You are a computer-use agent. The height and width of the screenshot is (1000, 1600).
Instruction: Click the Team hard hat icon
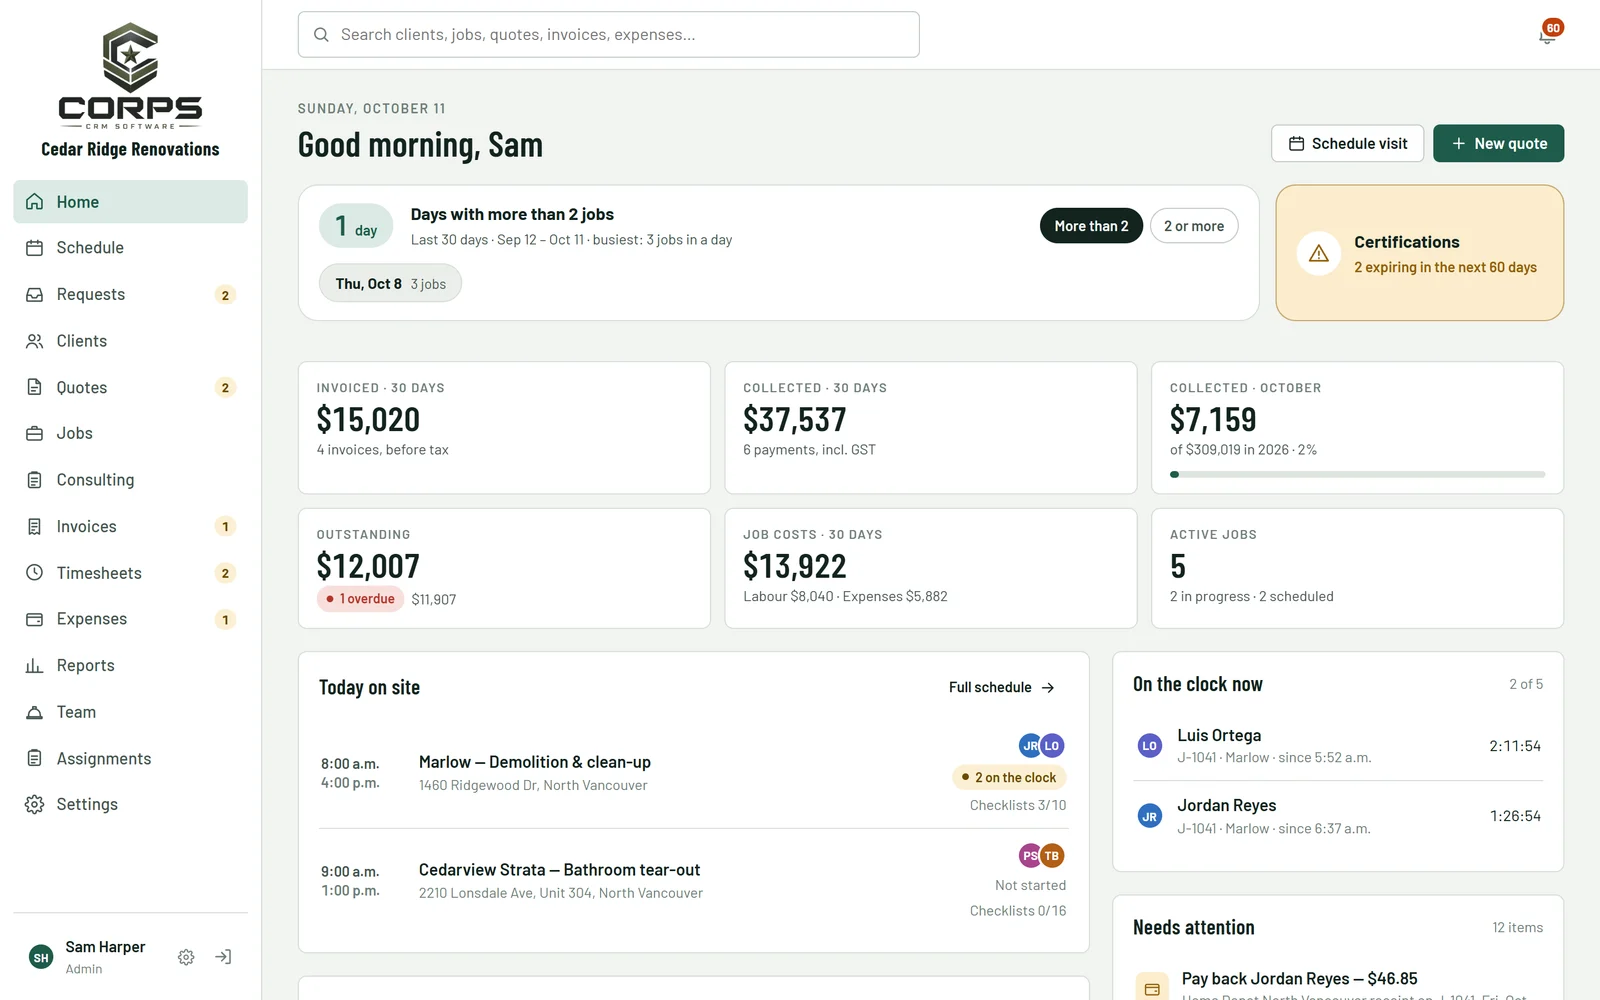pyautogui.click(x=34, y=712)
